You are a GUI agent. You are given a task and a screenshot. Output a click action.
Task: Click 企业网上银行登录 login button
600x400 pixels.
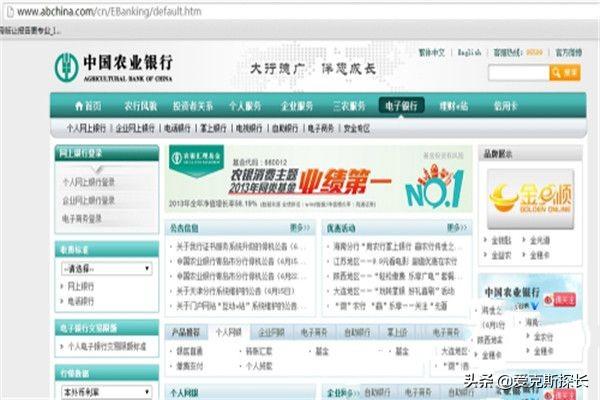(89, 201)
